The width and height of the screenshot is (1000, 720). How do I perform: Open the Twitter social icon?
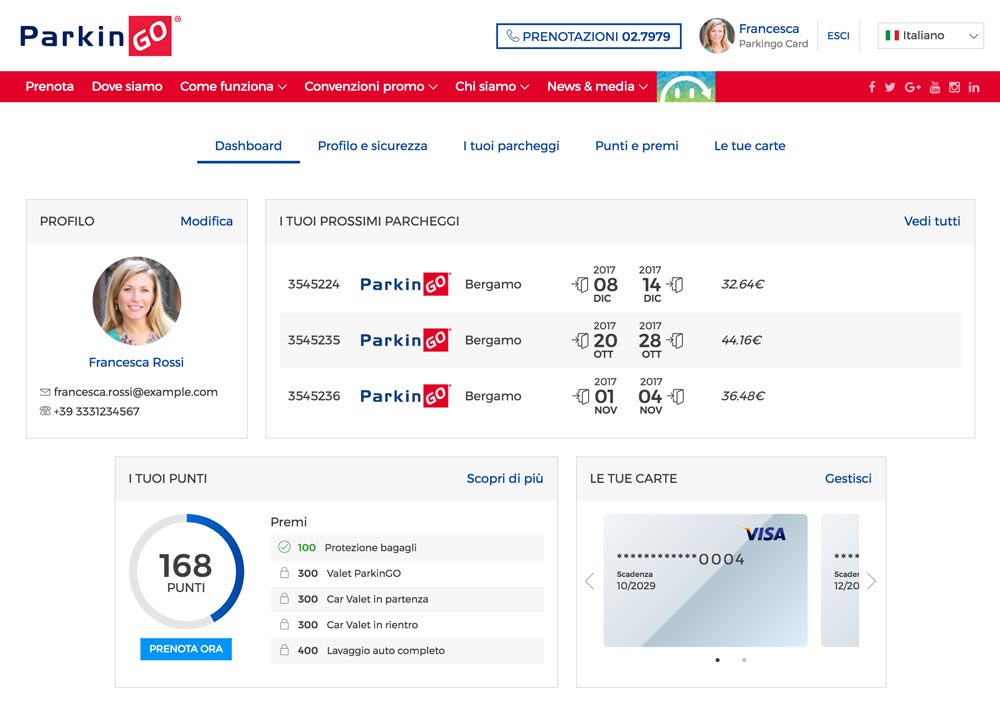click(890, 87)
